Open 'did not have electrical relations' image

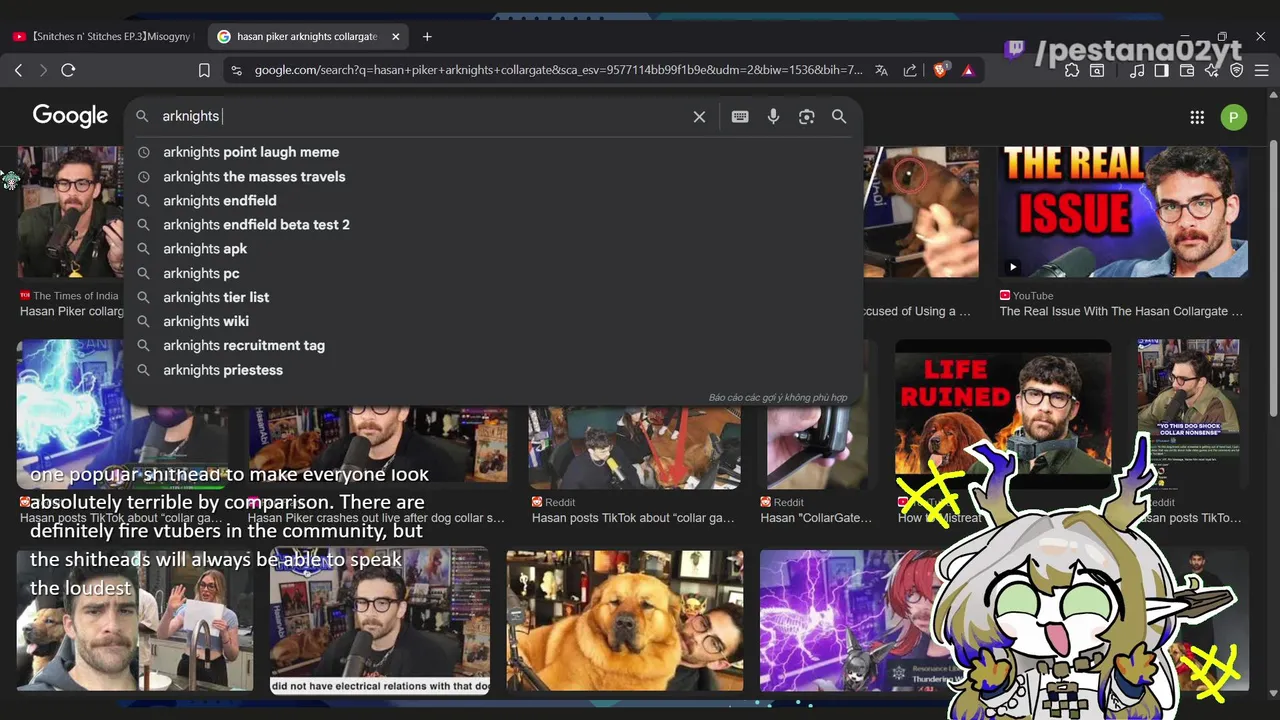pyautogui.click(x=380, y=620)
